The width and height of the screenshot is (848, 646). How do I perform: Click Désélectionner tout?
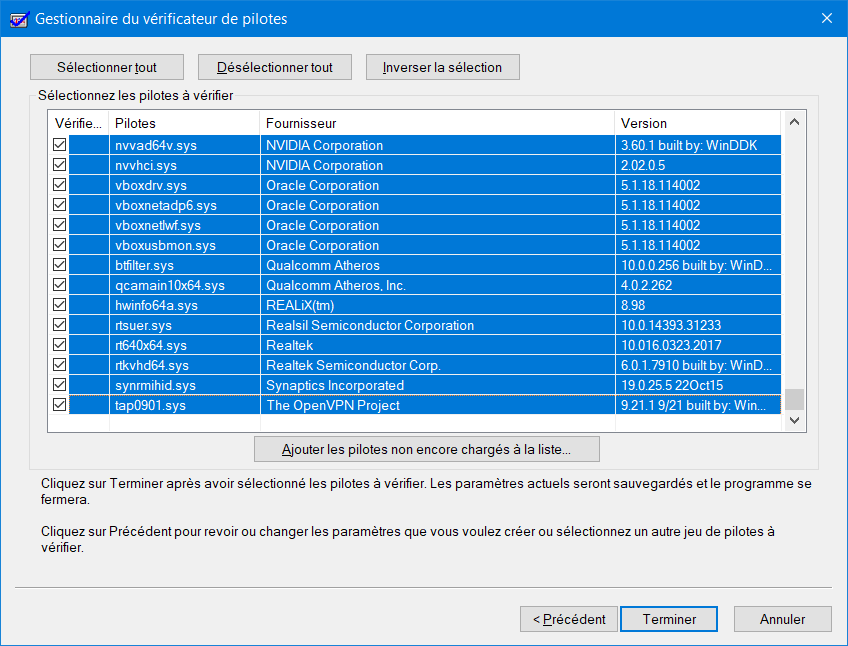click(x=275, y=67)
